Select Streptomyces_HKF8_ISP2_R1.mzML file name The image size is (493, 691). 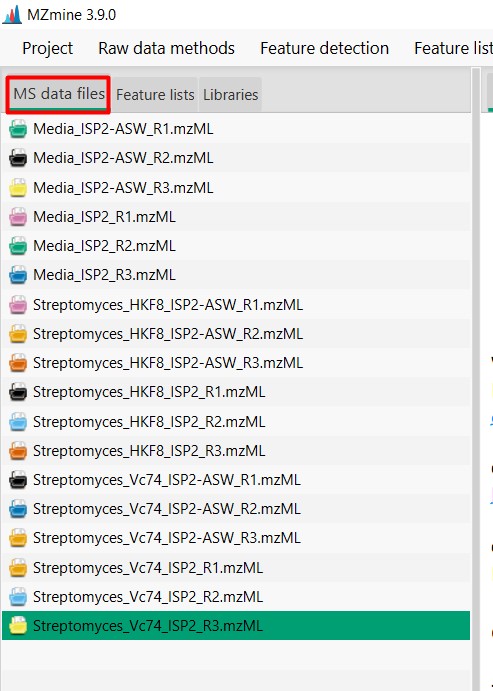(149, 392)
